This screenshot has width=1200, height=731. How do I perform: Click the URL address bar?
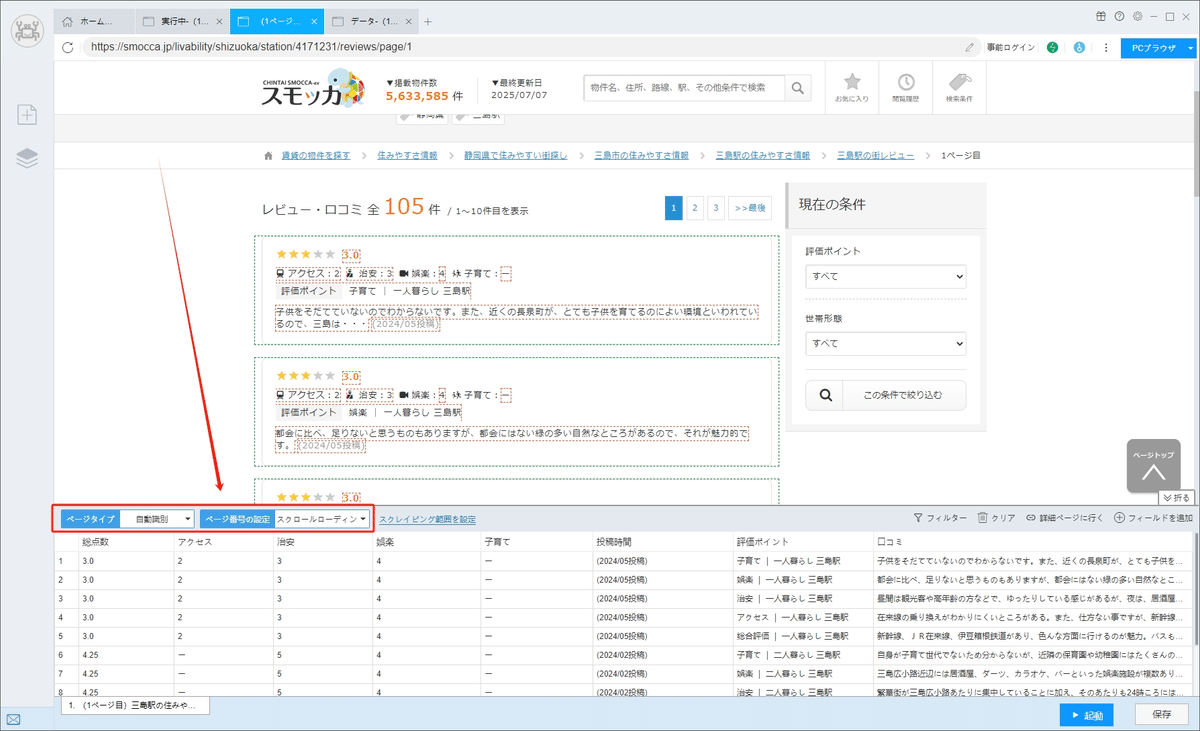tap(520, 47)
